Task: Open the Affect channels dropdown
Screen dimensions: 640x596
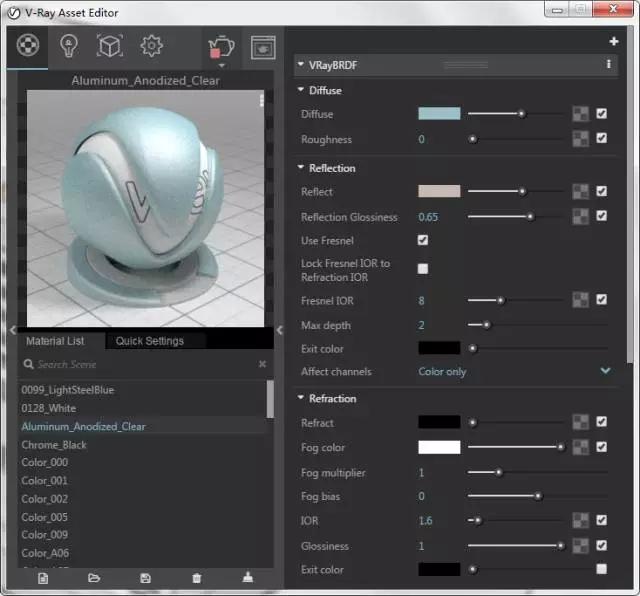Action: tap(514, 371)
